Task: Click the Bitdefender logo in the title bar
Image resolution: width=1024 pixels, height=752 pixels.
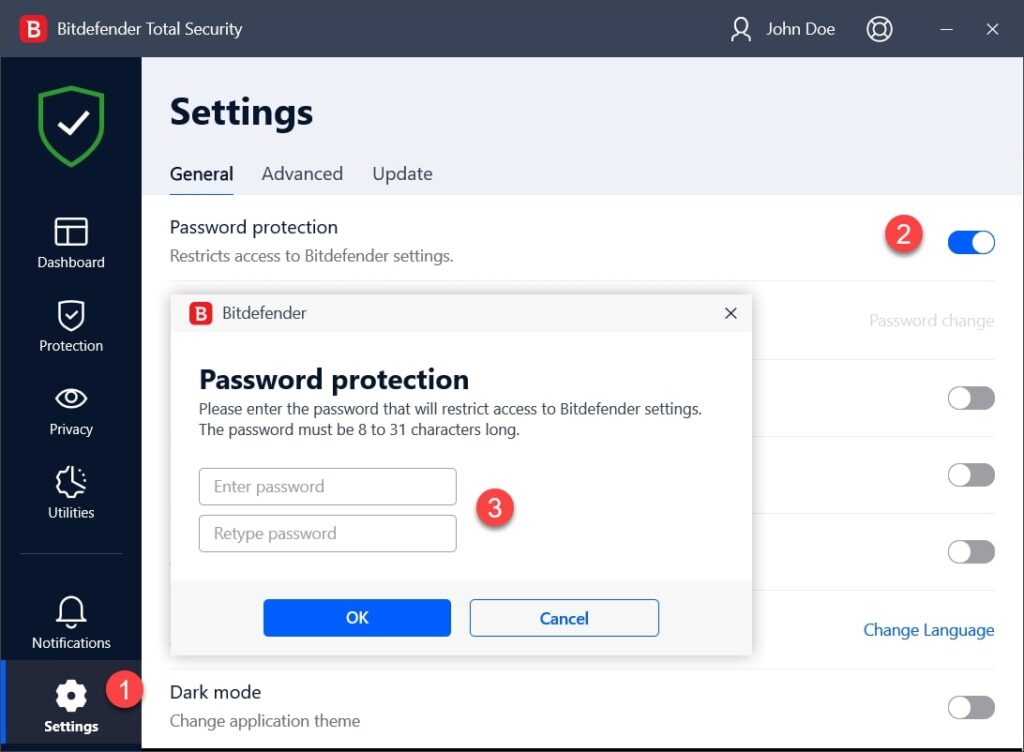Action: point(33,29)
